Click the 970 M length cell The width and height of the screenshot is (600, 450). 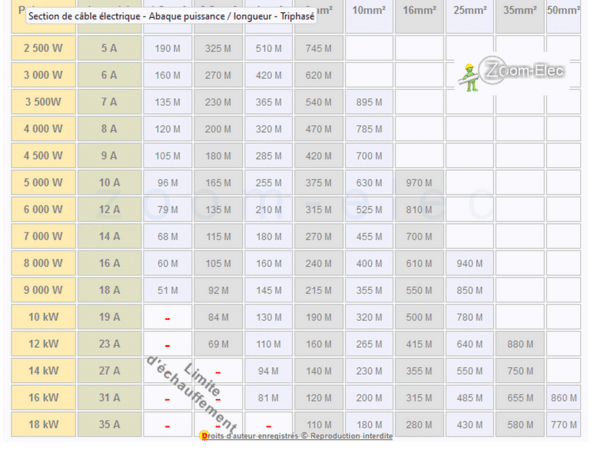tap(419, 183)
